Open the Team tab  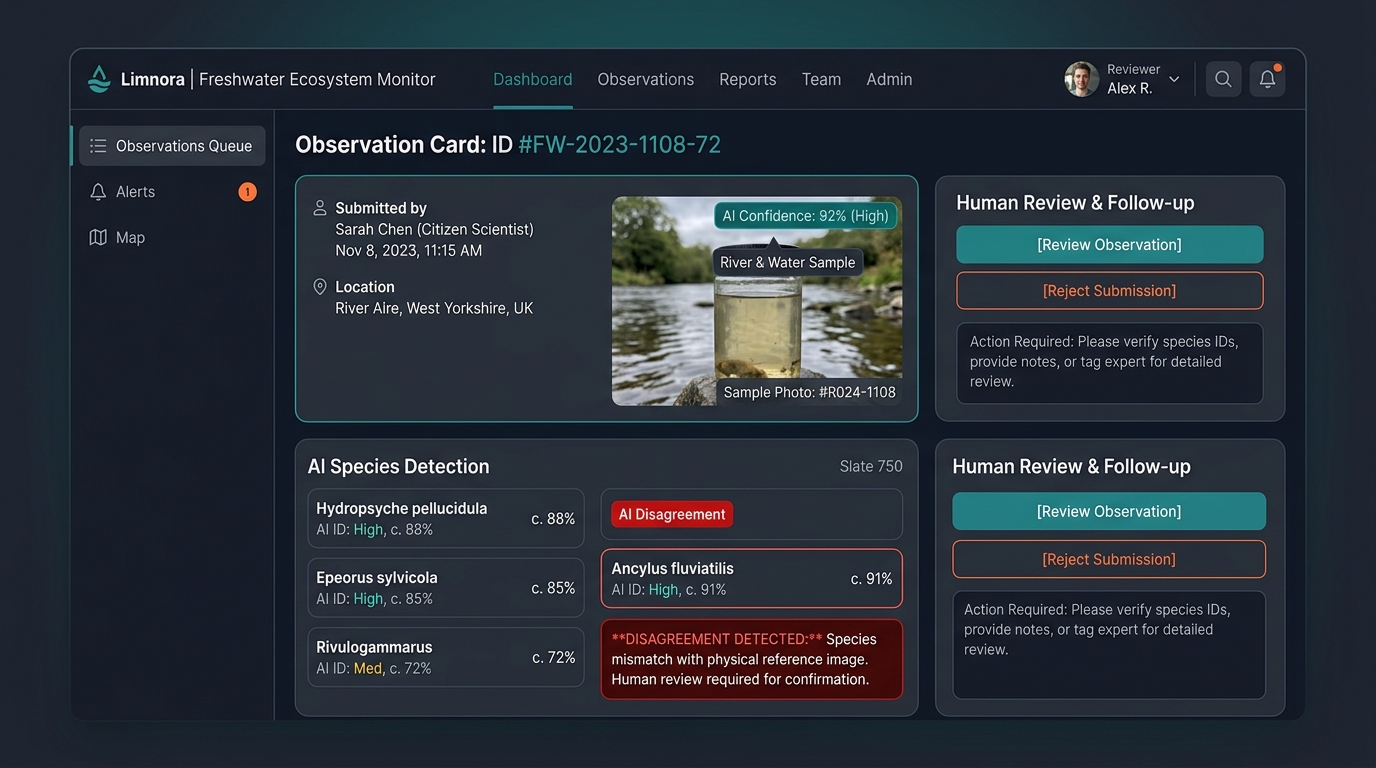click(821, 79)
